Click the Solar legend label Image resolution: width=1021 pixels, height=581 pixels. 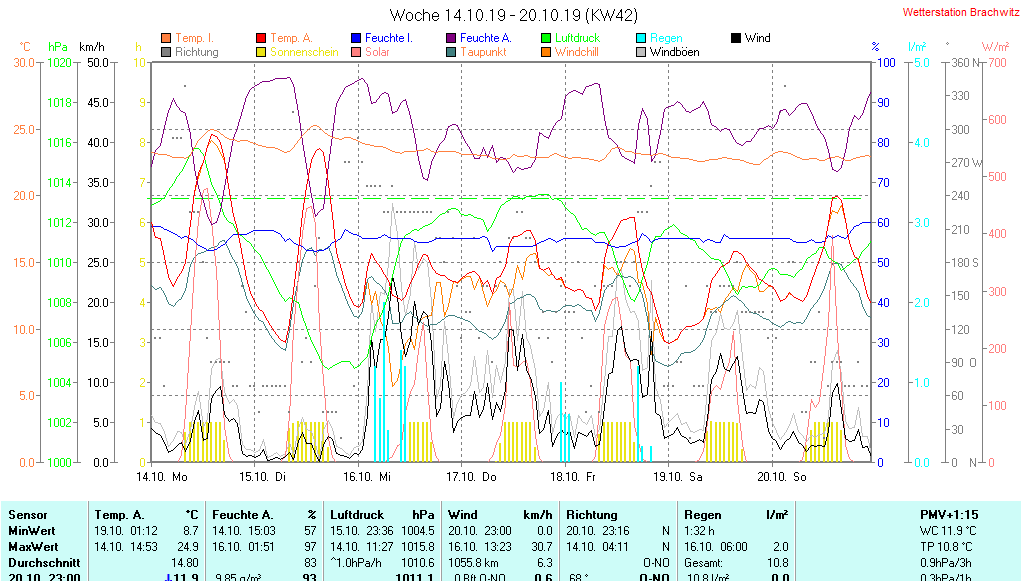377,52
